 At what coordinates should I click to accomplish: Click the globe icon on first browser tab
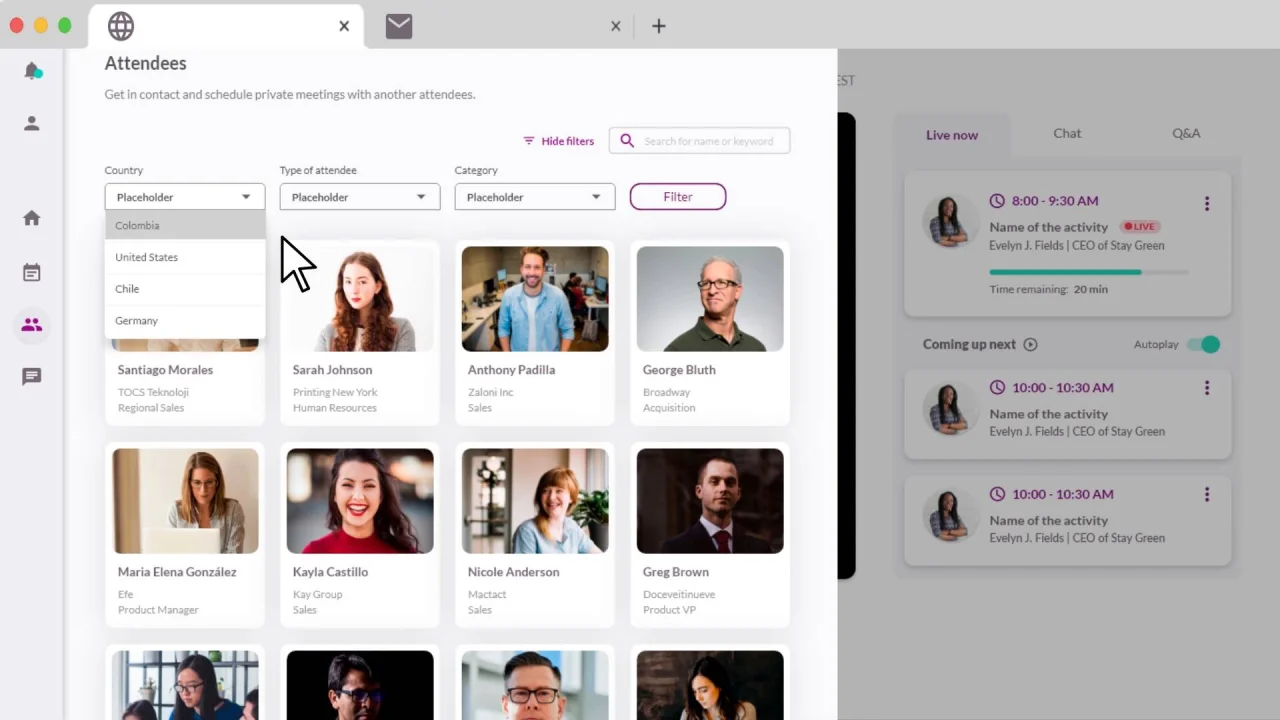[121, 26]
